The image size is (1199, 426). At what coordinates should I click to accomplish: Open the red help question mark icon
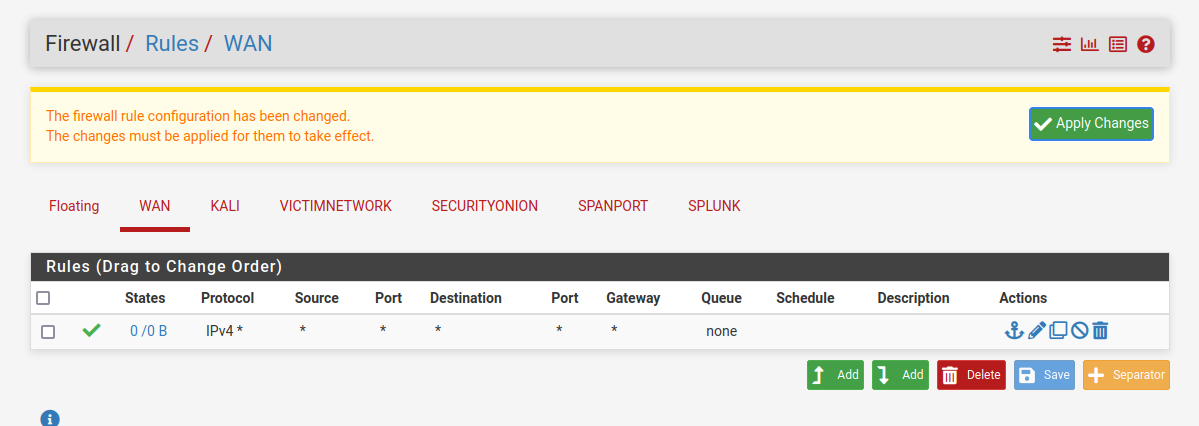click(x=1146, y=44)
